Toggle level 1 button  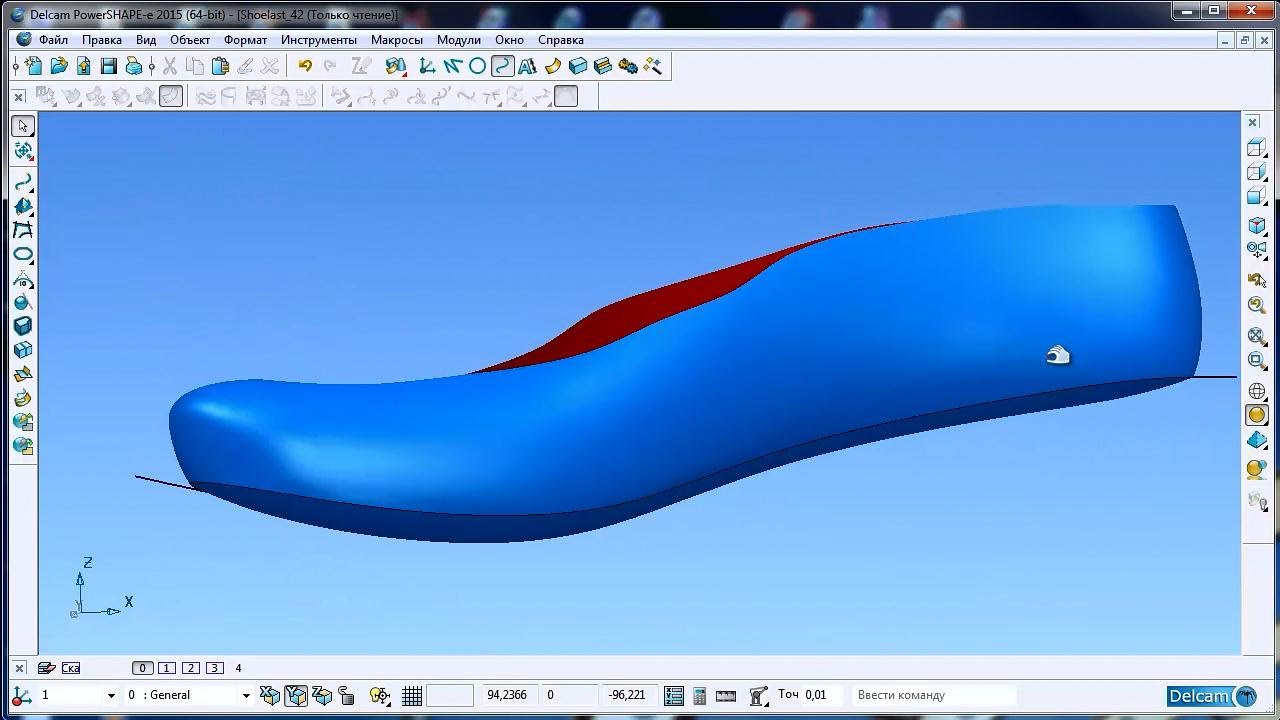pyautogui.click(x=167, y=668)
